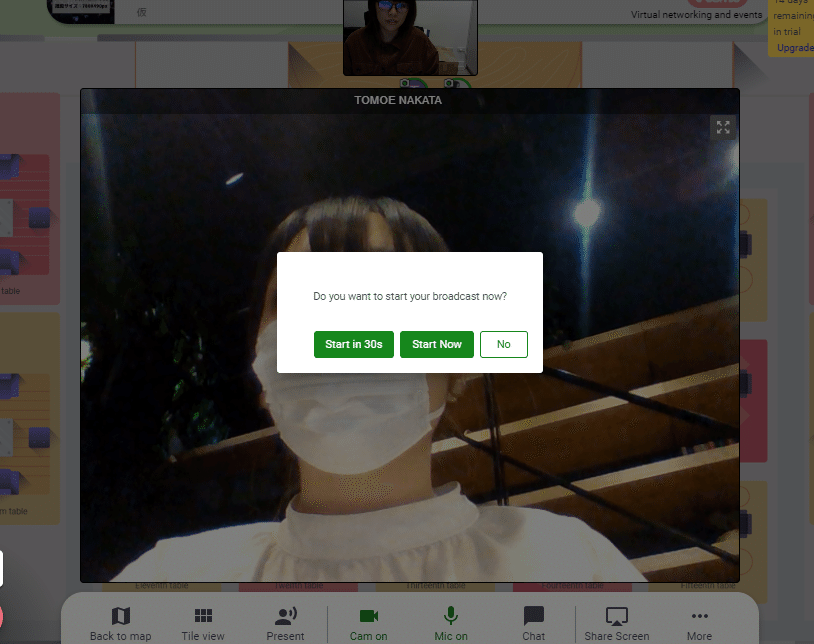Screen dimensions: 814x644
Task: Decline the broadcast by choosing No
Action: tap(504, 345)
